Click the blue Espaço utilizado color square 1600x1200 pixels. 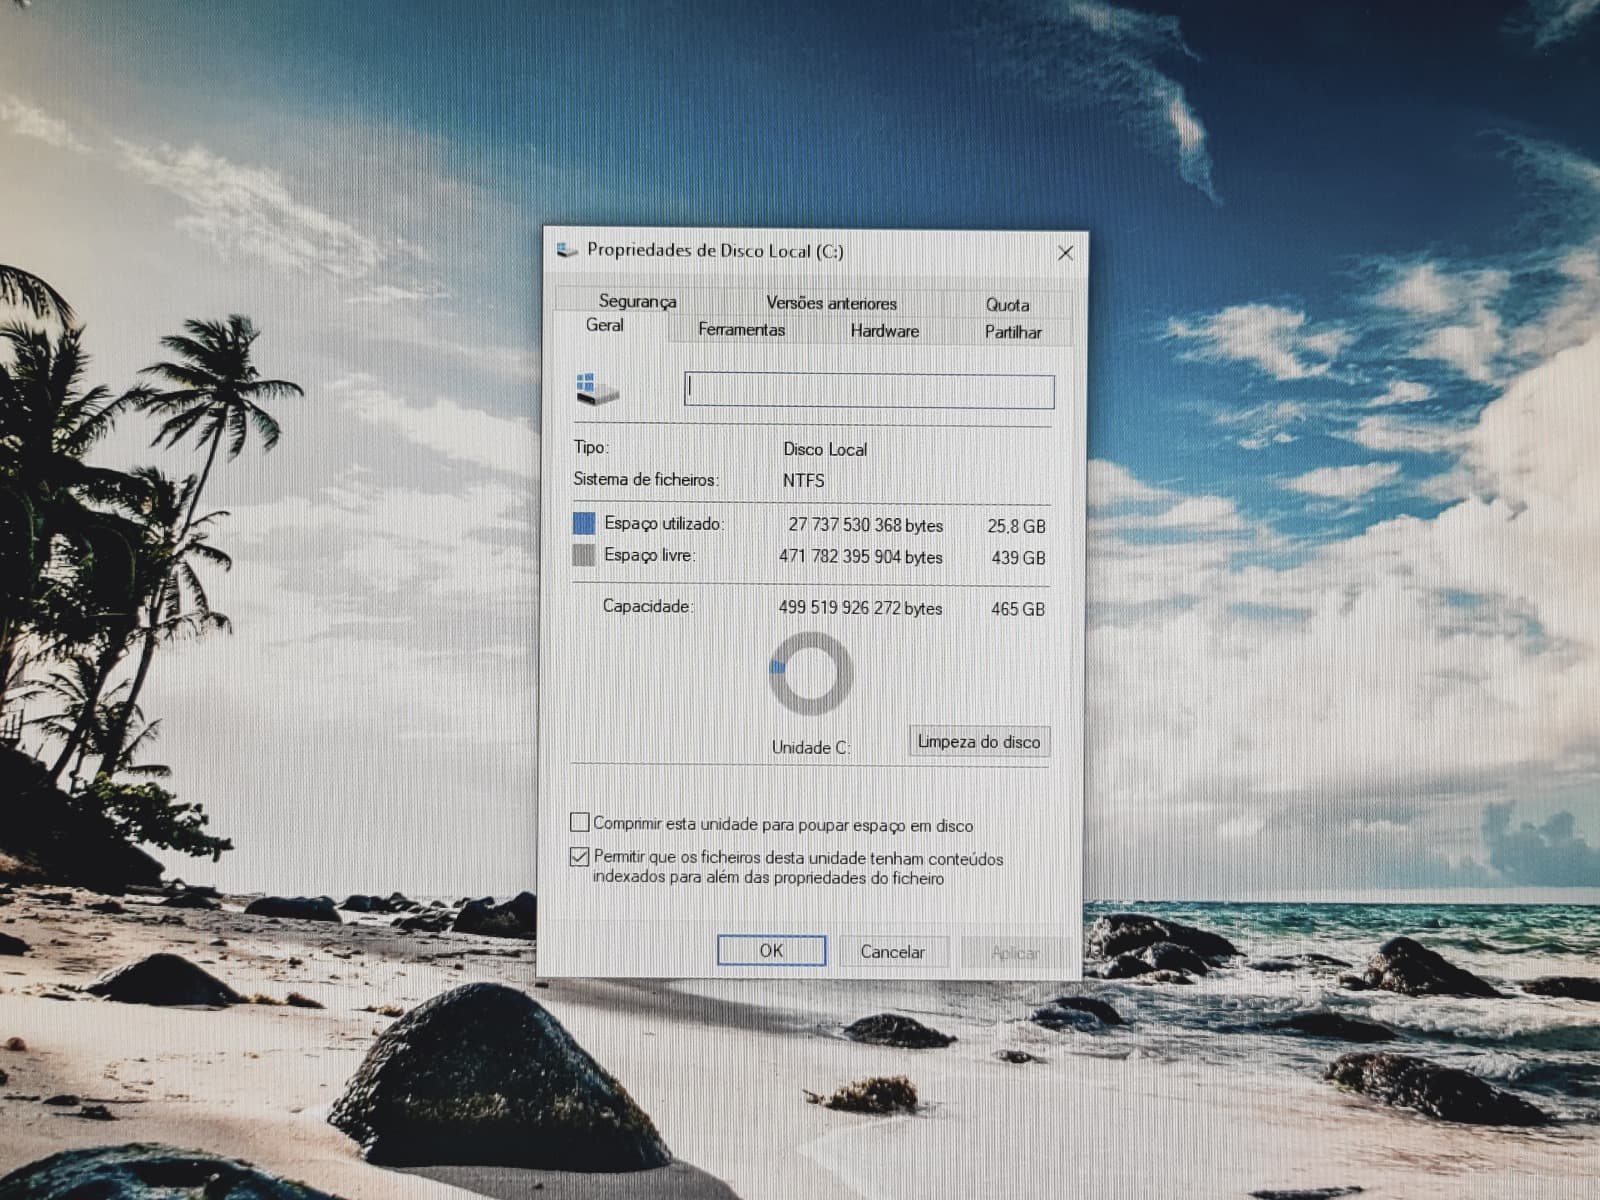point(584,523)
